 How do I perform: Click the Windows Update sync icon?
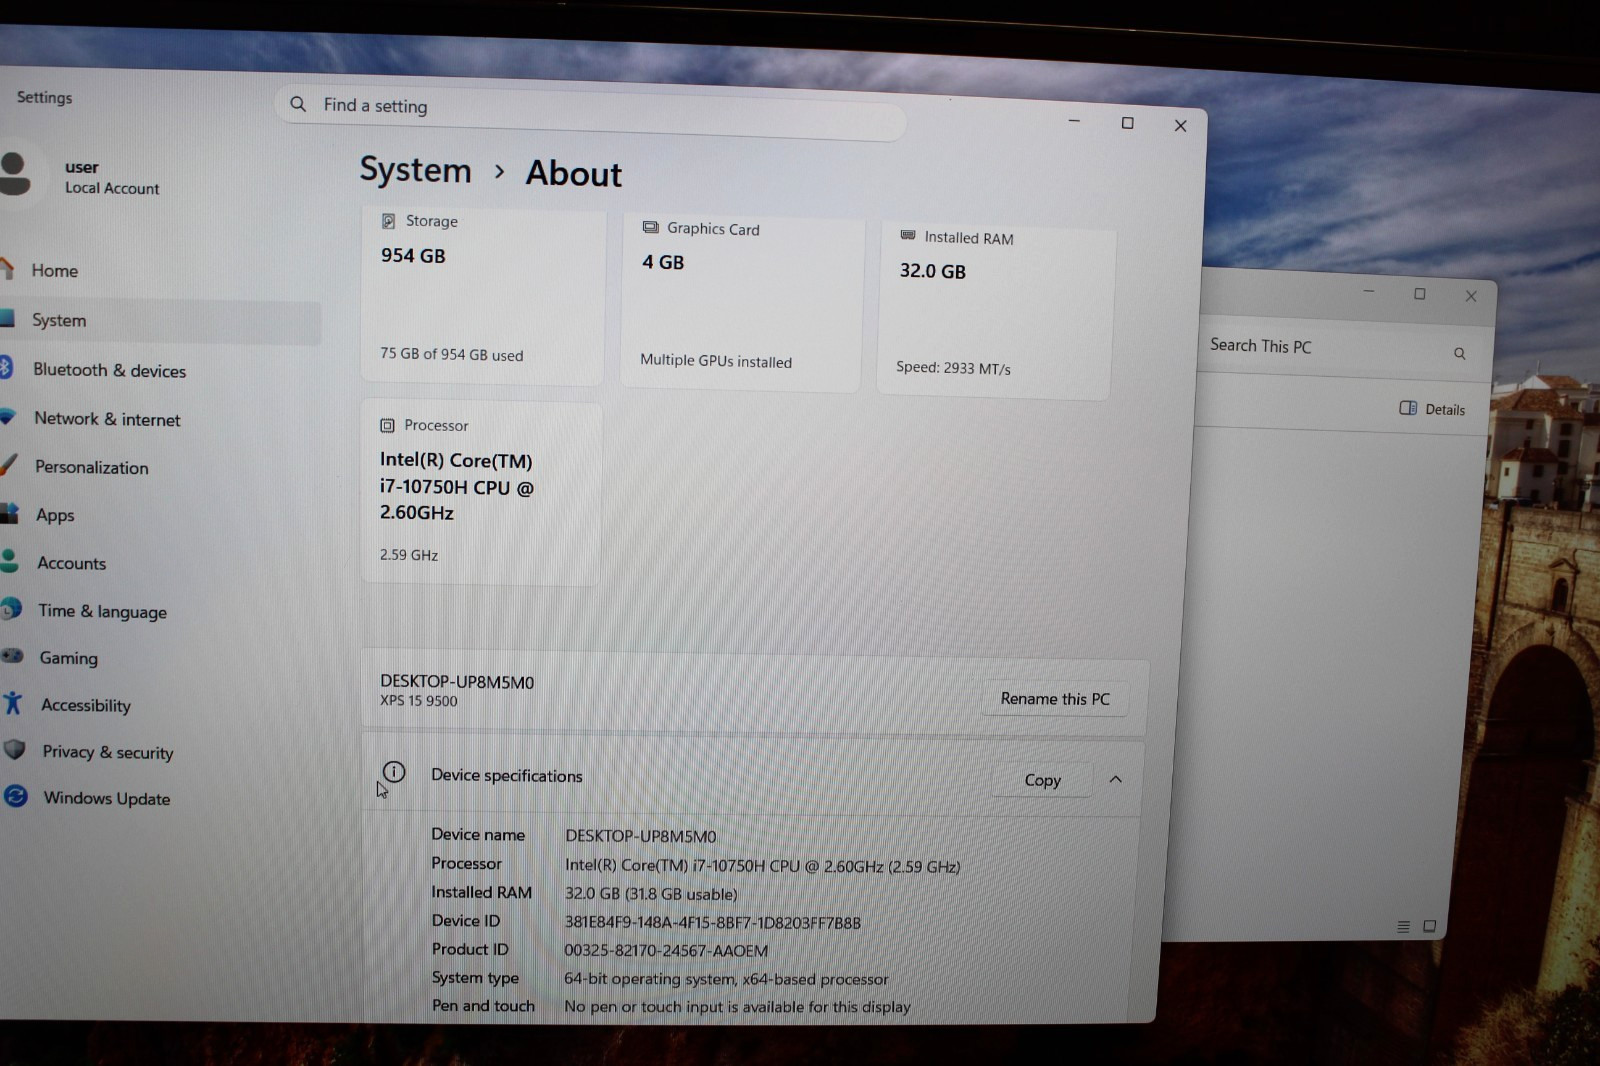click(15, 796)
